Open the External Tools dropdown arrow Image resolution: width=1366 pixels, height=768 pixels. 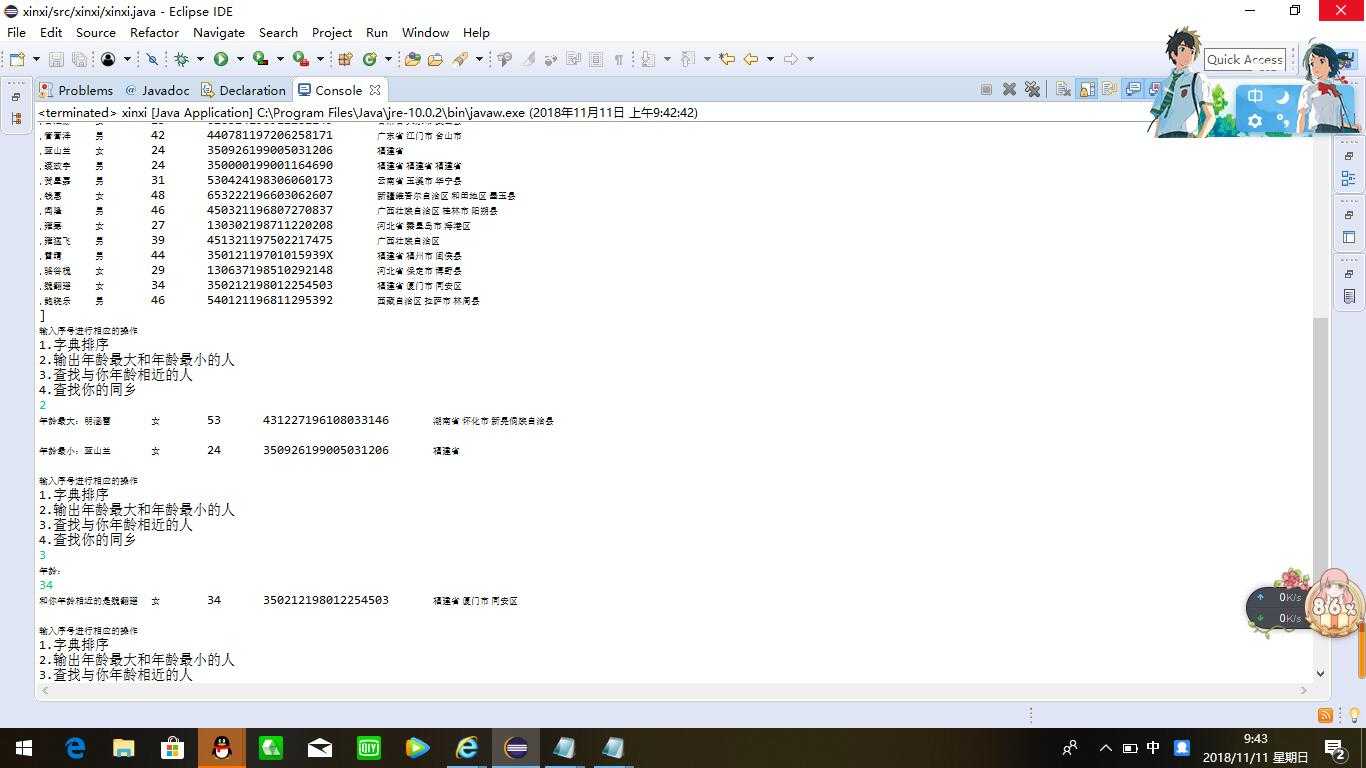[320, 59]
